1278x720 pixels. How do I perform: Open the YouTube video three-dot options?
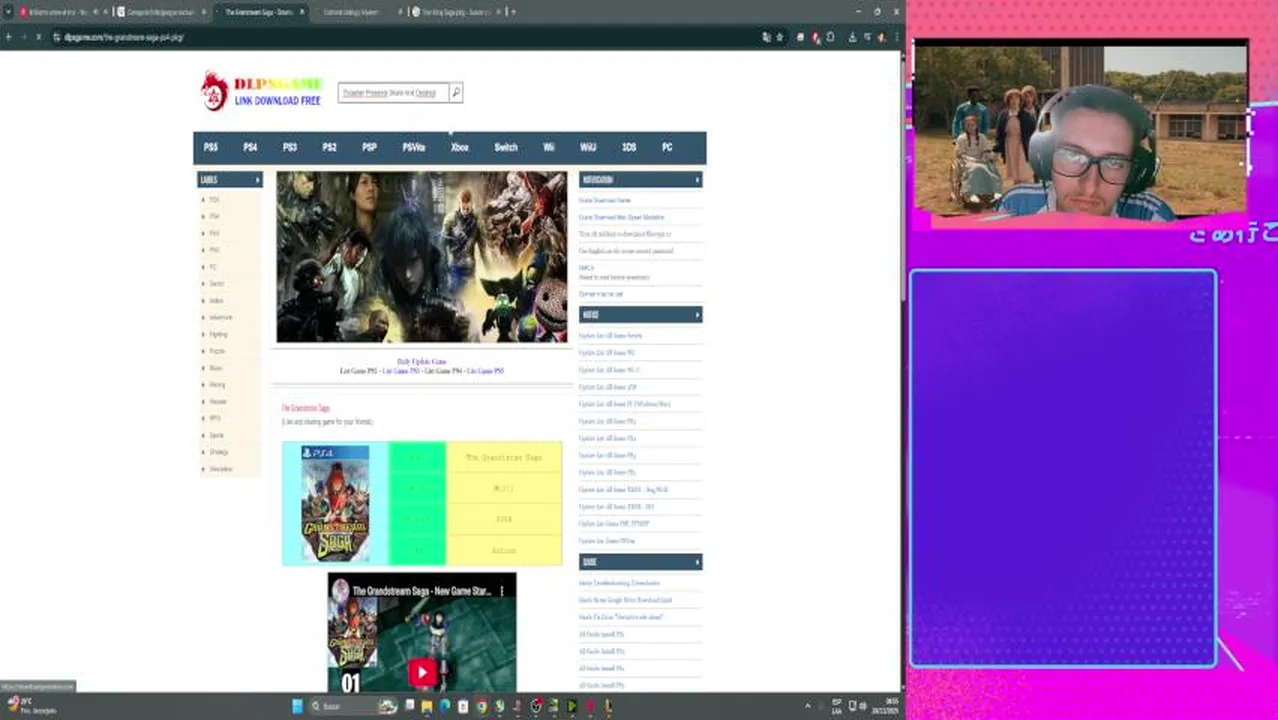coord(502,591)
